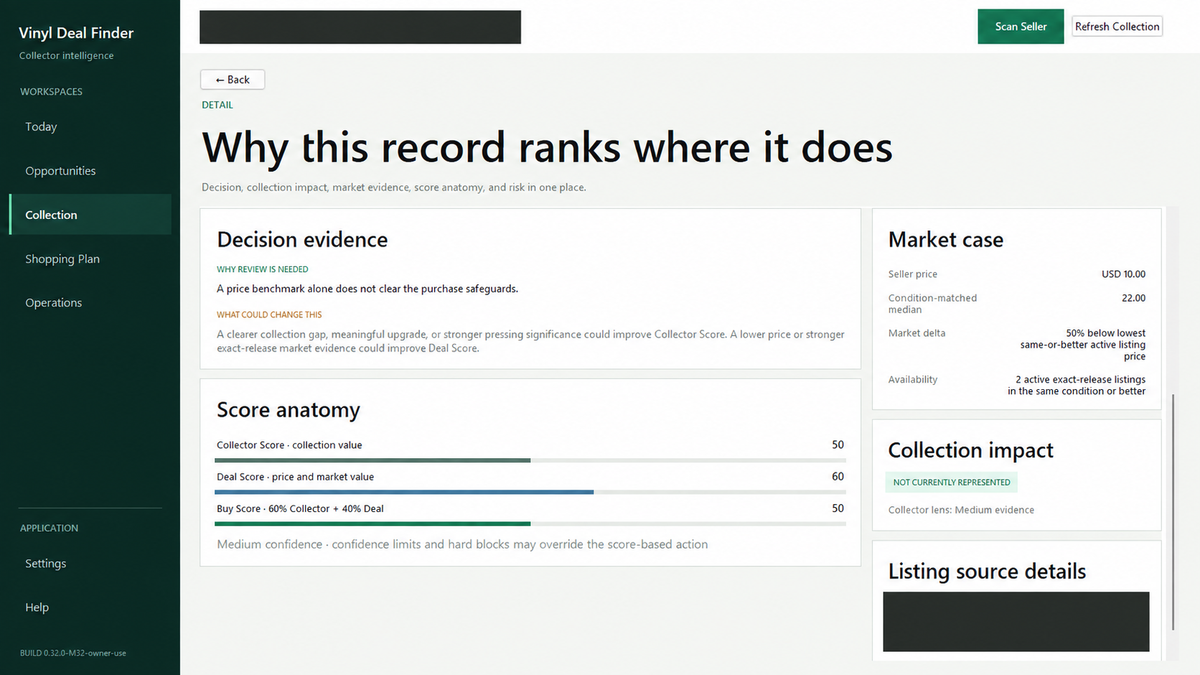This screenshot has width=1200, height=675.
Task: Click the 'Market case' heading
Action: (945, 240)
